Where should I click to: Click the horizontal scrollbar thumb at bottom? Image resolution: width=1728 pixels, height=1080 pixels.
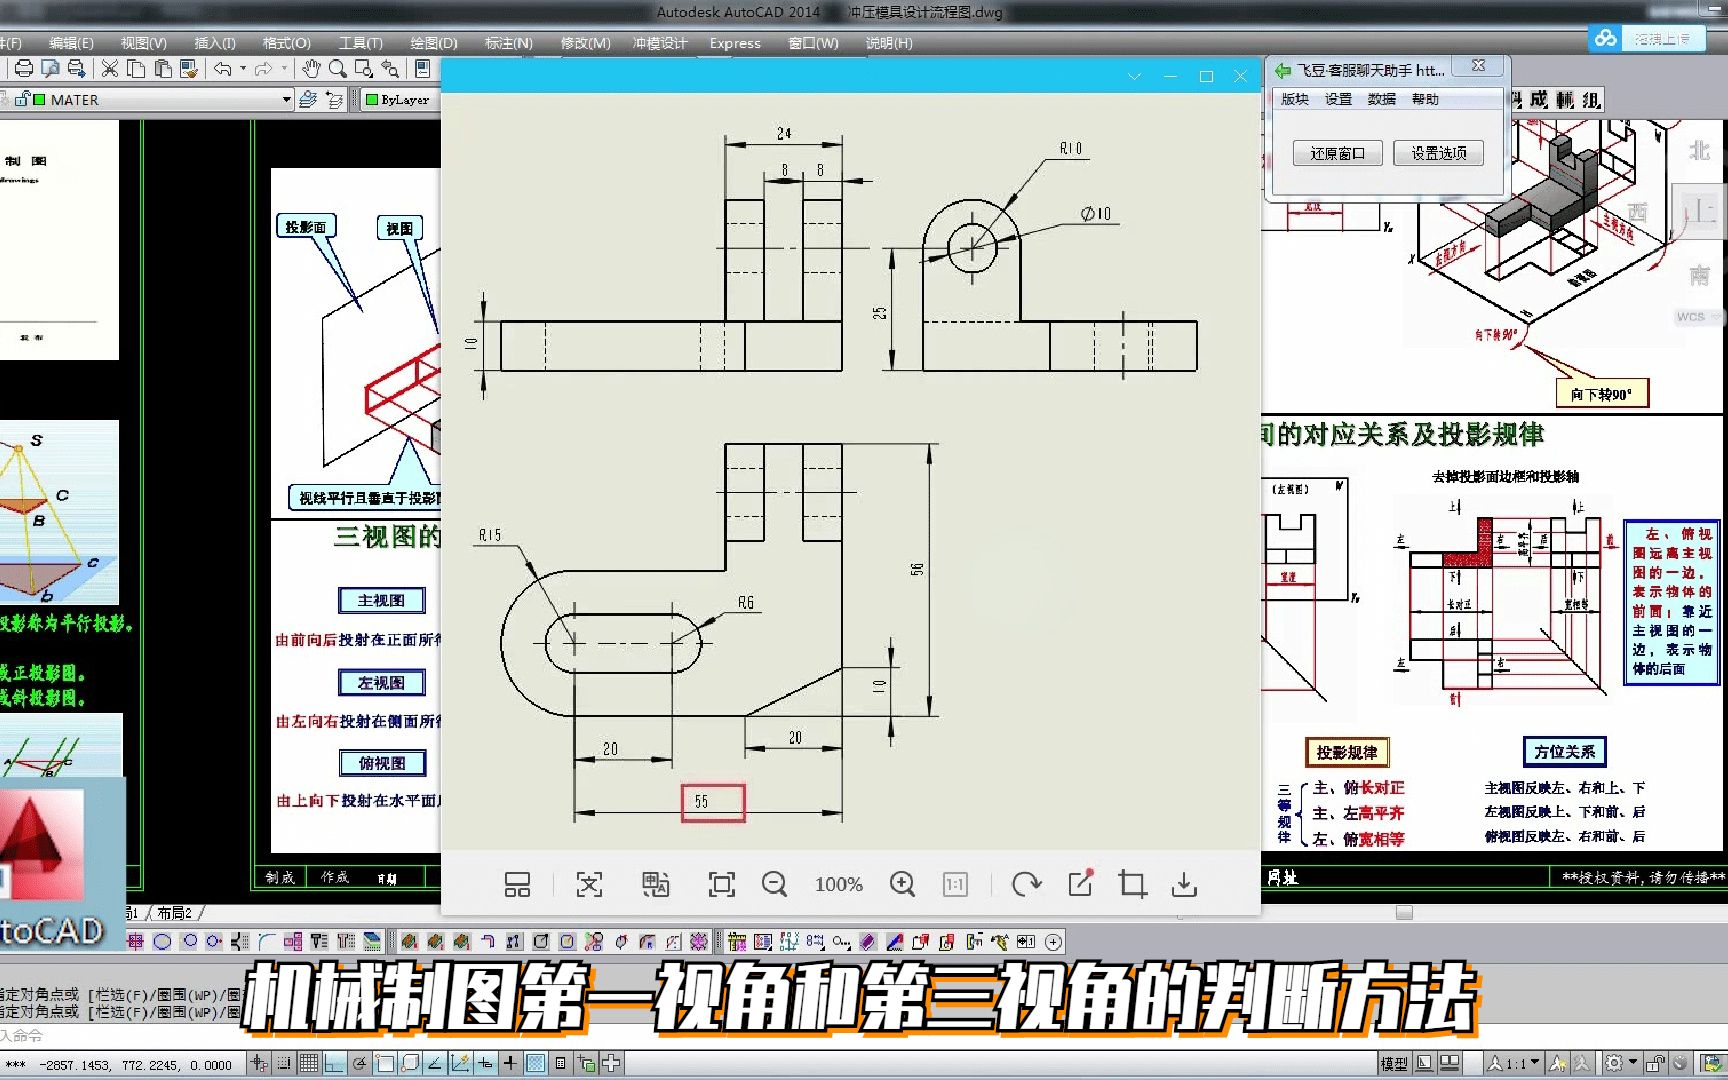pyautogui.click(x=1404, y=912)
